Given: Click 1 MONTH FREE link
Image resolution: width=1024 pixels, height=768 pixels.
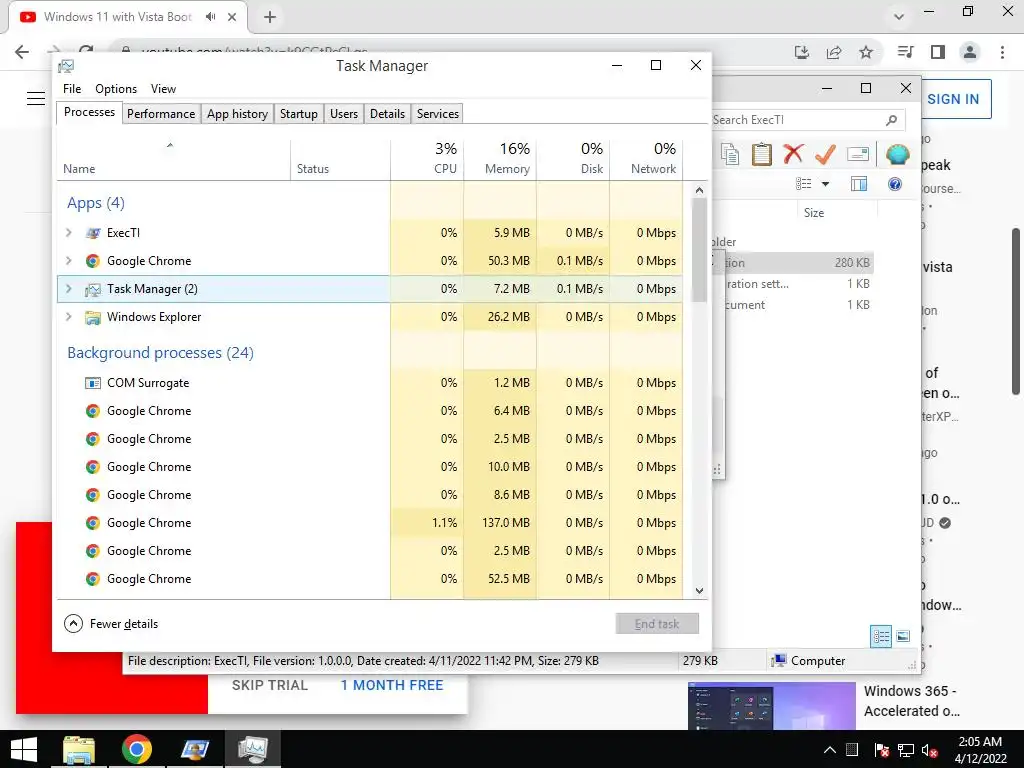Looking at the screenshot, I should coord(392,685).
